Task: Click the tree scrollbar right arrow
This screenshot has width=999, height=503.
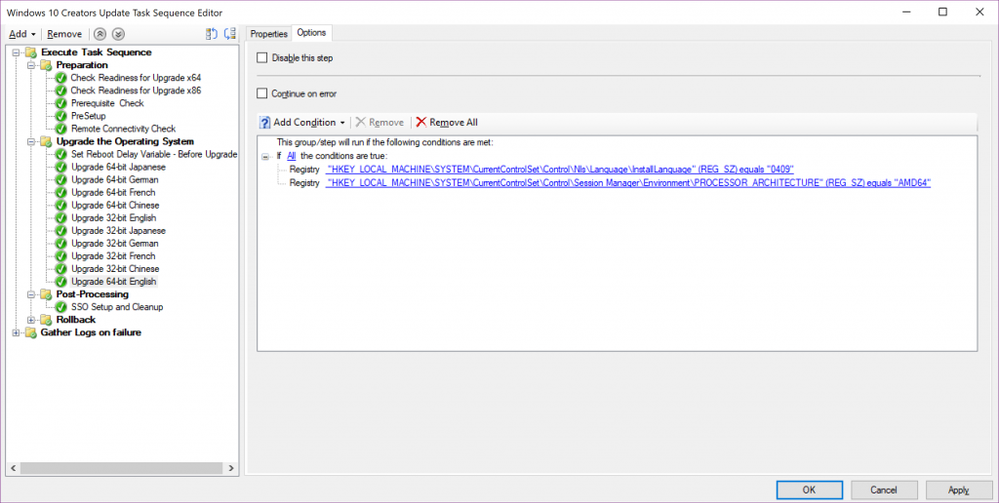Action: coord(231,468)
